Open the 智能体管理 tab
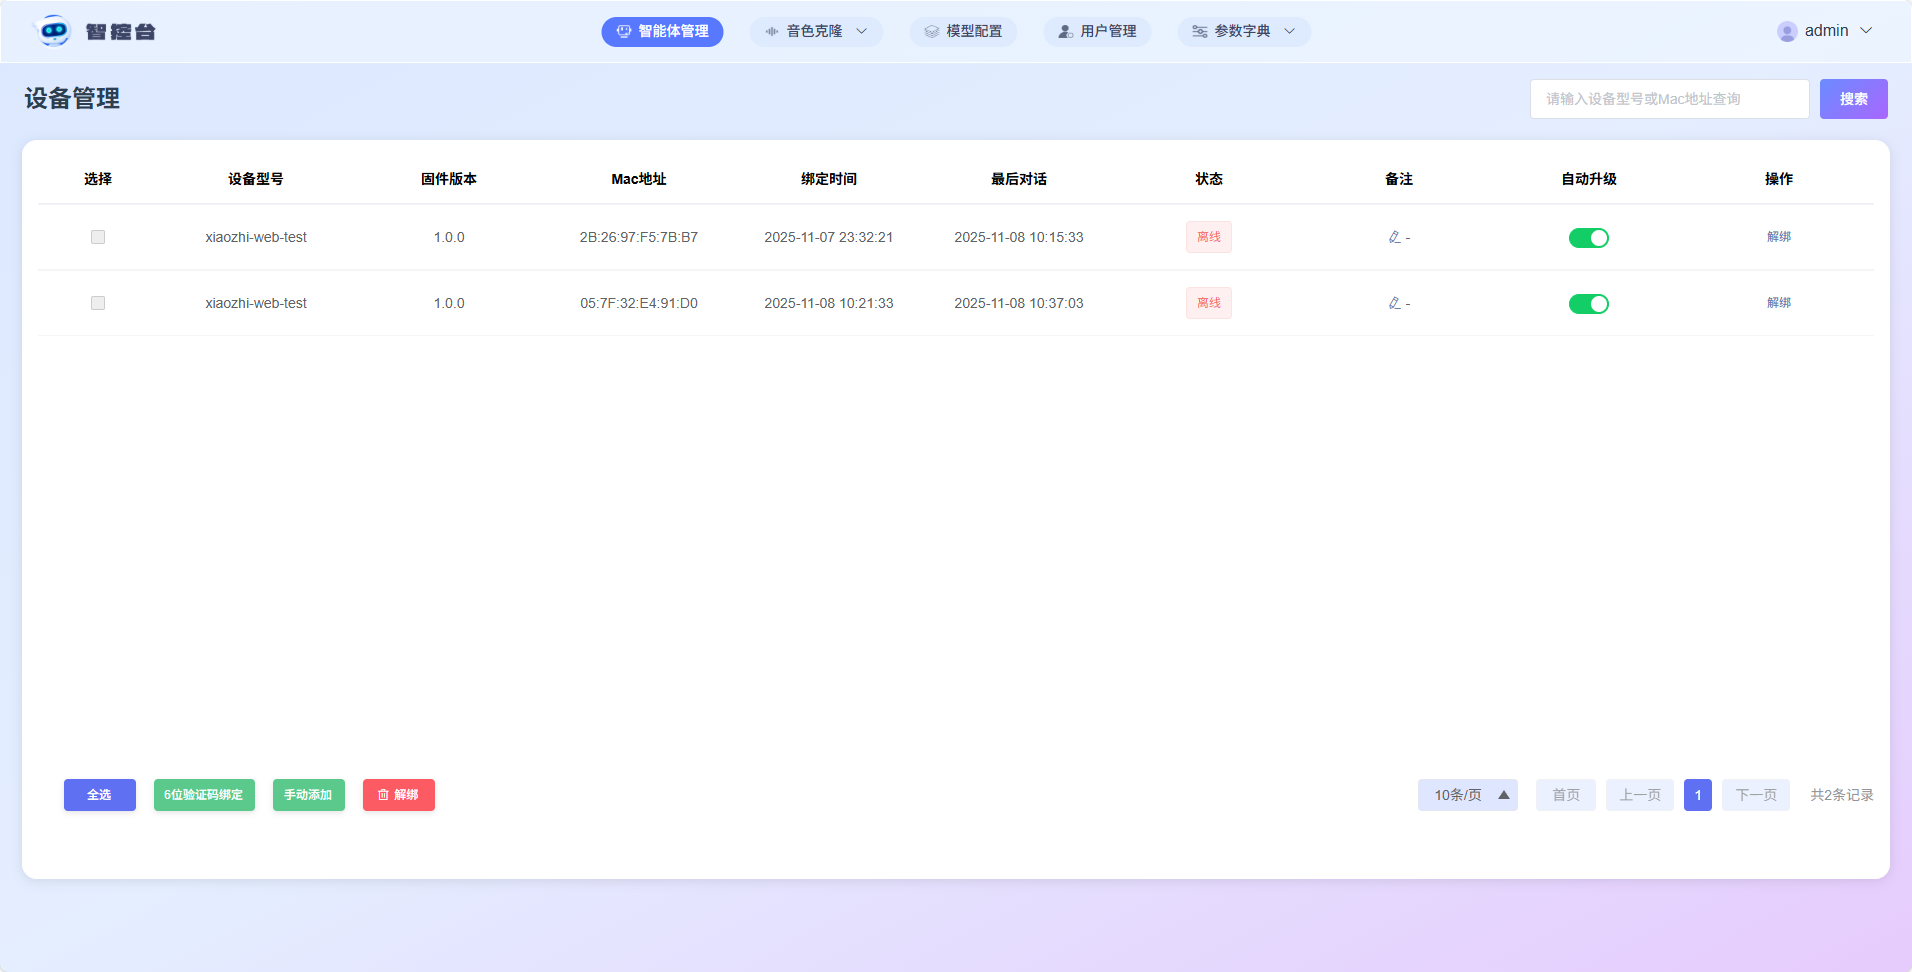1912x972 pixels. coord(662,32)
